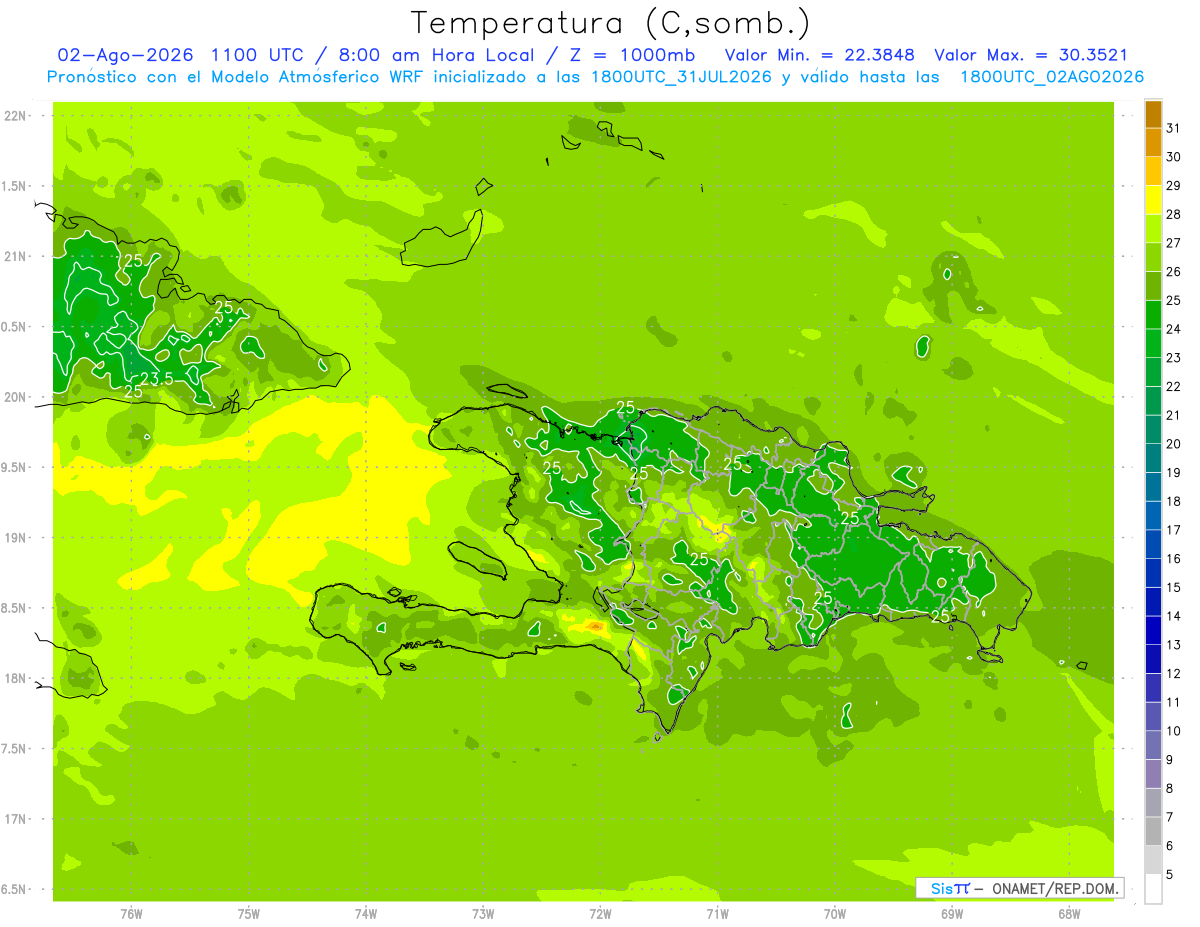Select the '75W' longitude axis label
1200x927 pixels.
[248, 914]
